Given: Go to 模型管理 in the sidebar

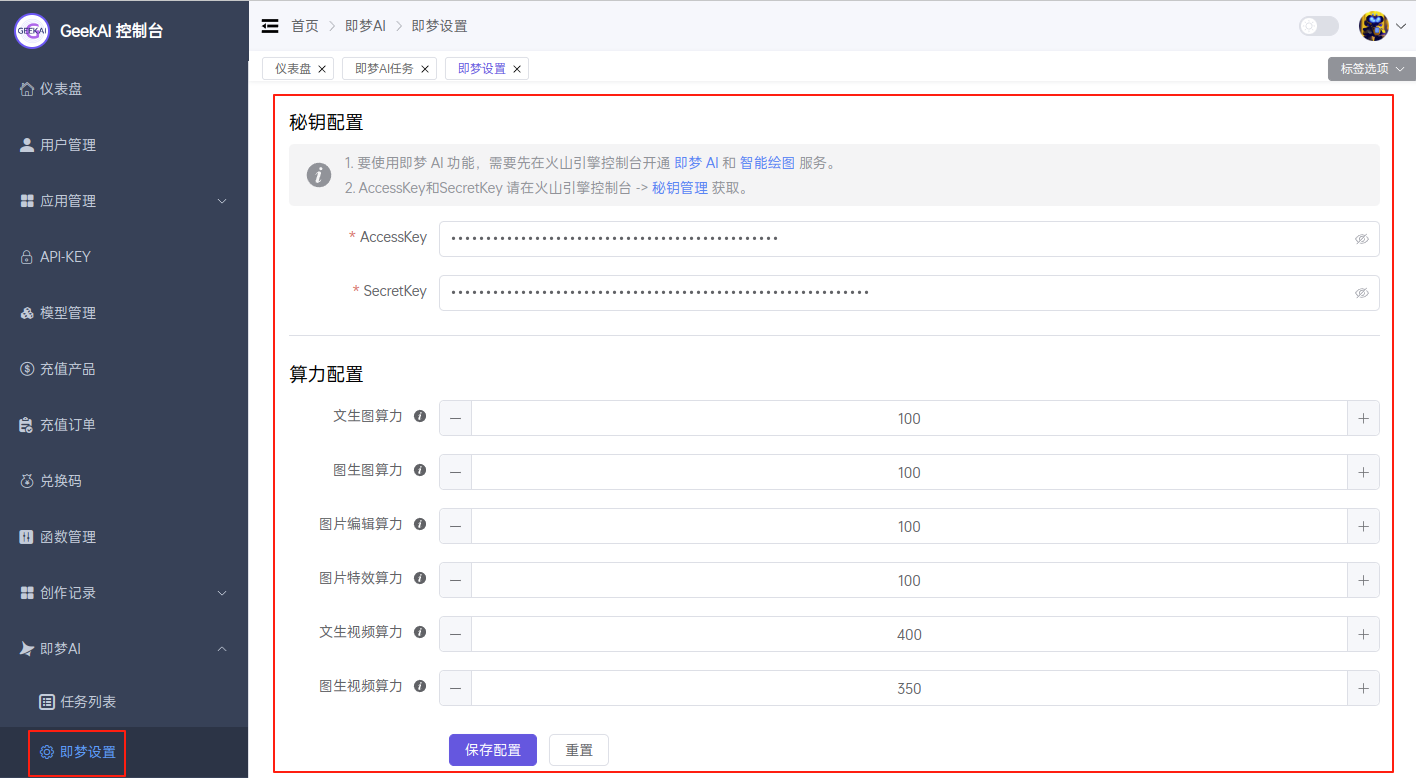Looking at the screenshot, I should (x=124, y=313).
